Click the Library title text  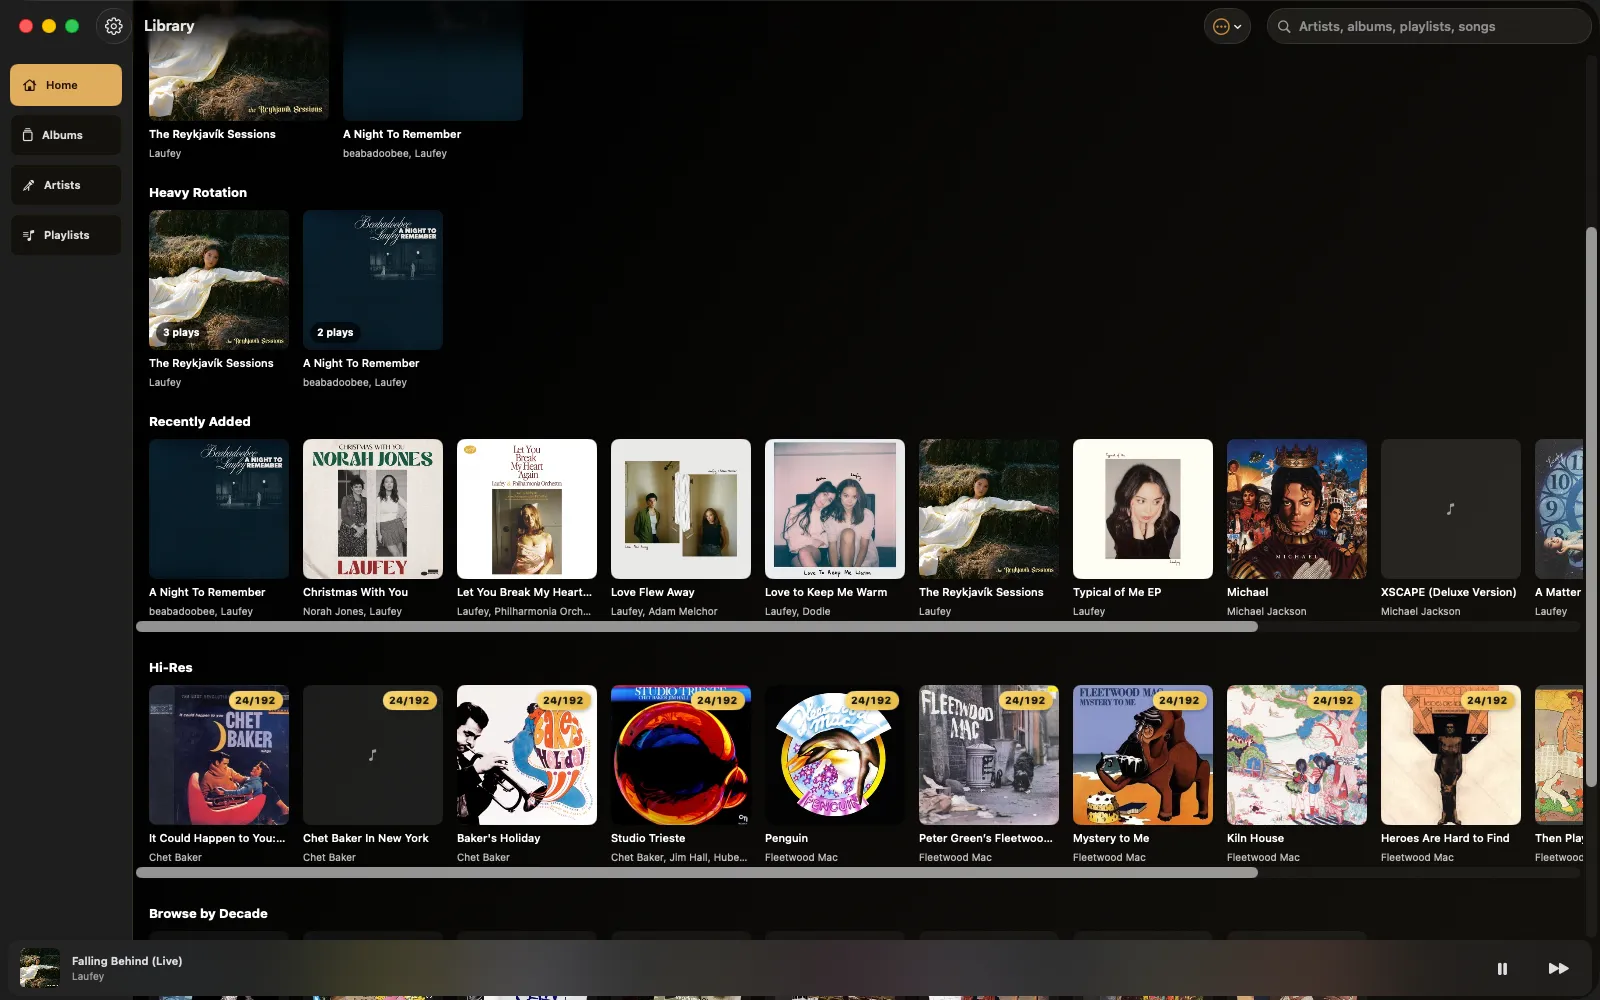pos(169,26)
